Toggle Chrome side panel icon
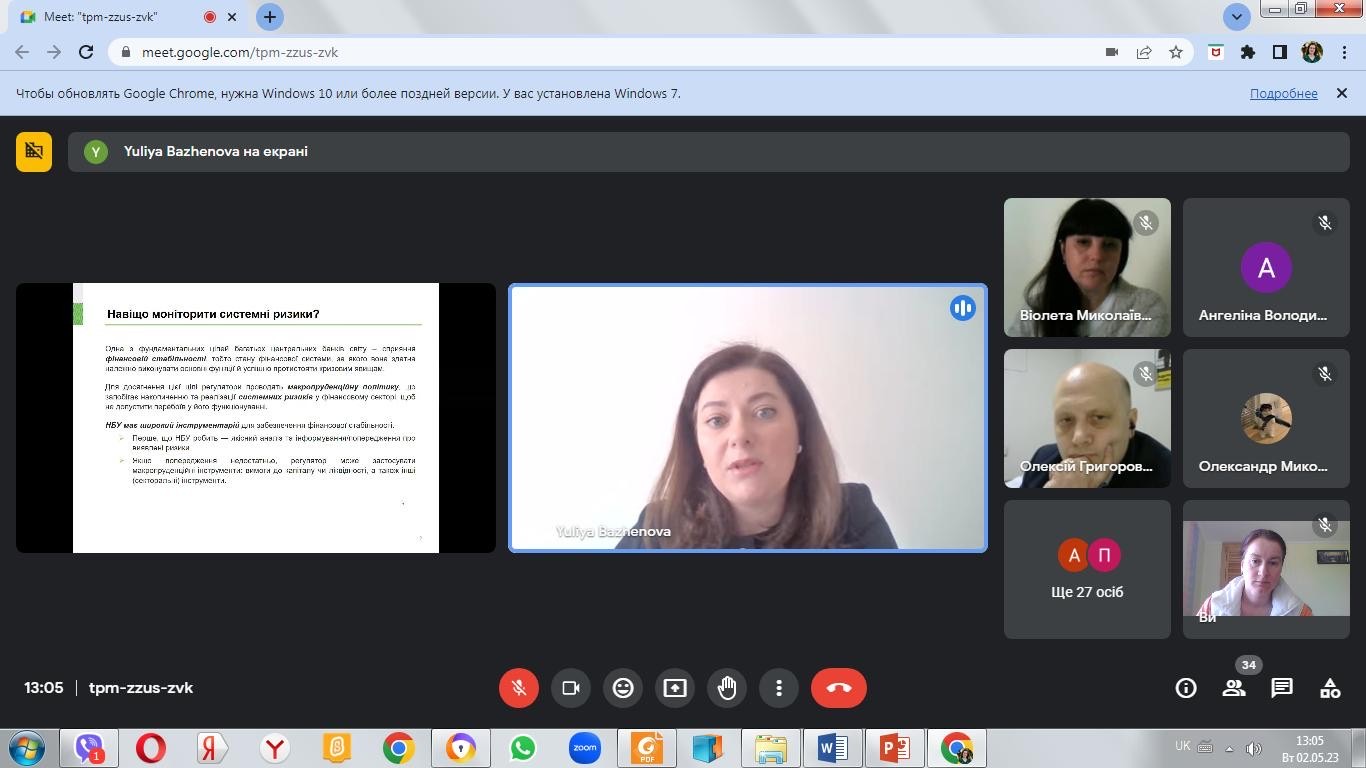Screen dimensions: 1366x768 pos(1279,52)
